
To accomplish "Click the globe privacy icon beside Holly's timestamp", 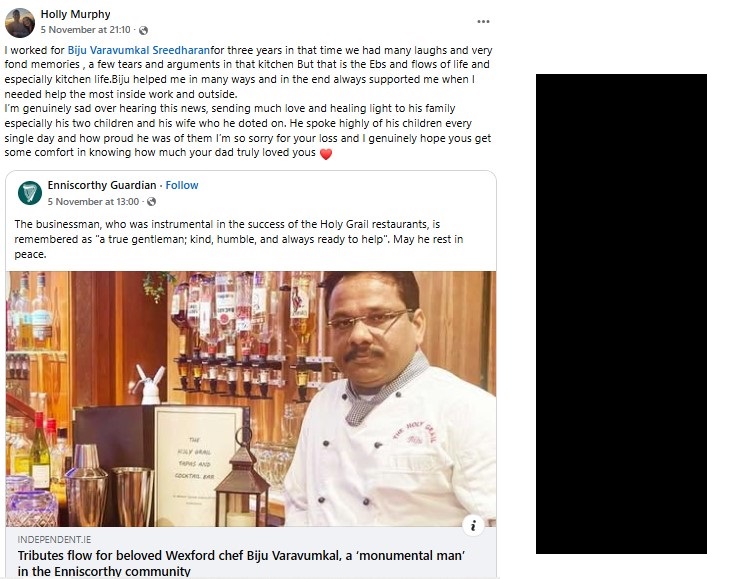I will point(143,30).
